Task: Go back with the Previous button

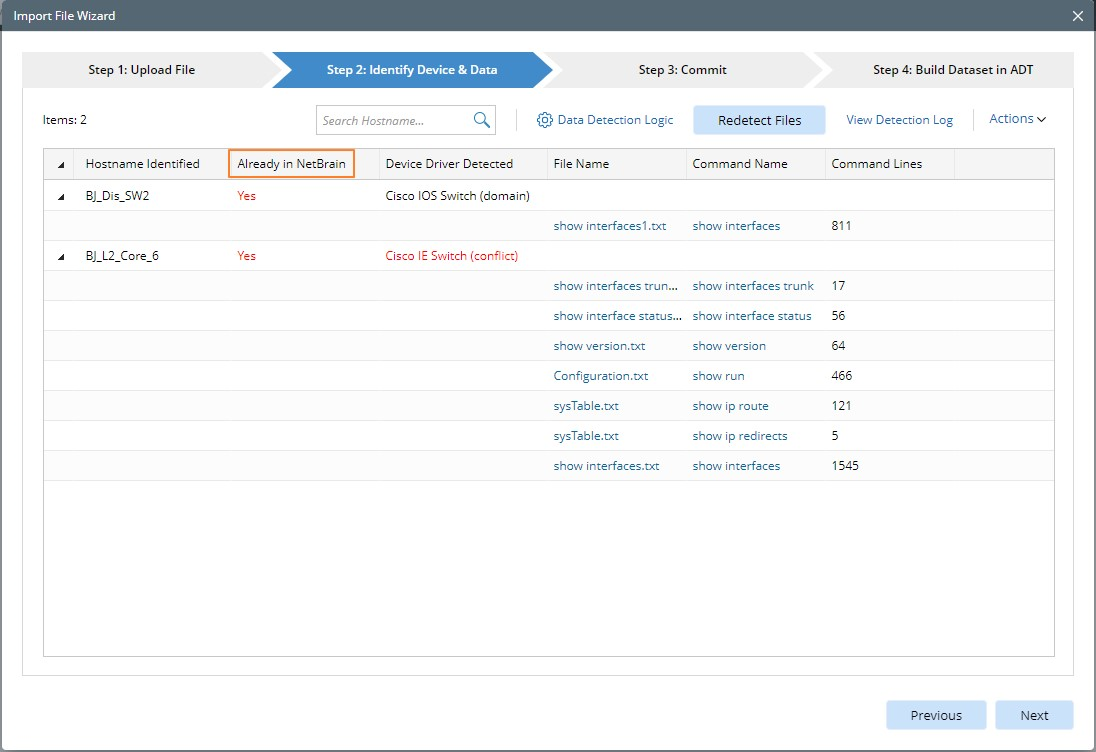Action: pos(936,715)
